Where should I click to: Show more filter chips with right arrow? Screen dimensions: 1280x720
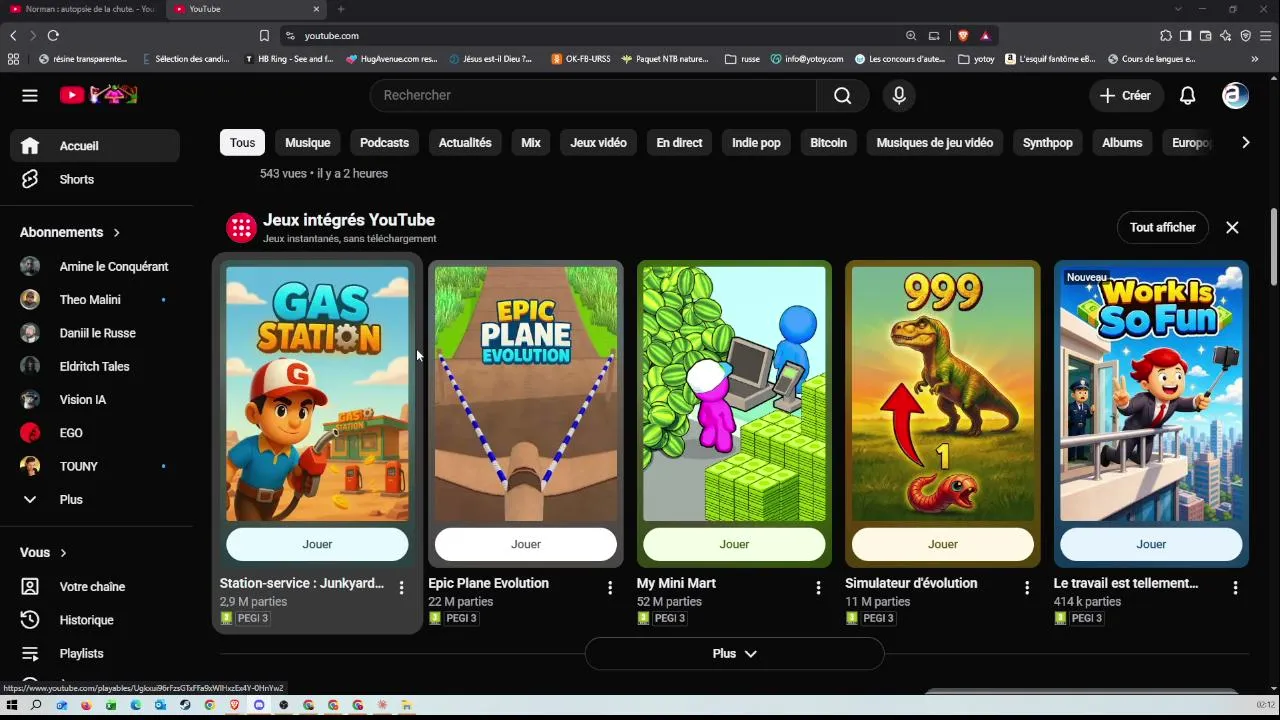coord(1245,143)
